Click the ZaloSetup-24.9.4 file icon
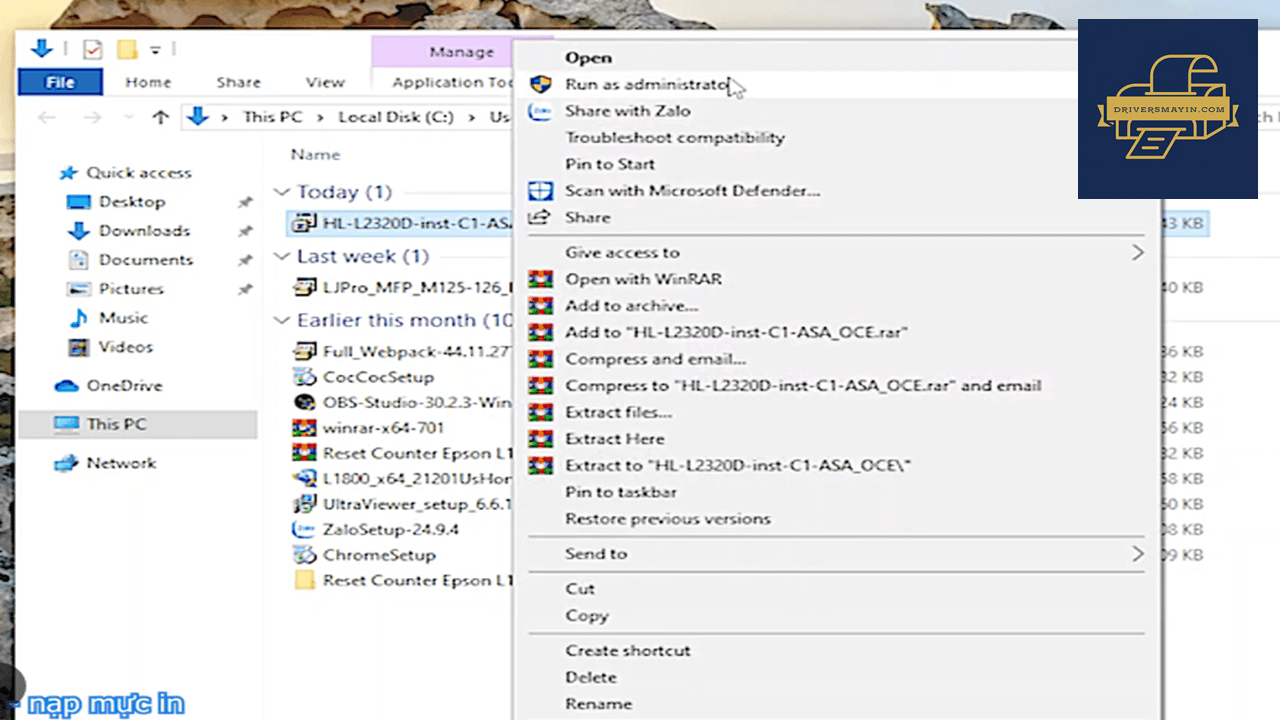This screenshot has height=720, width=1280. (x=305, y=529)
